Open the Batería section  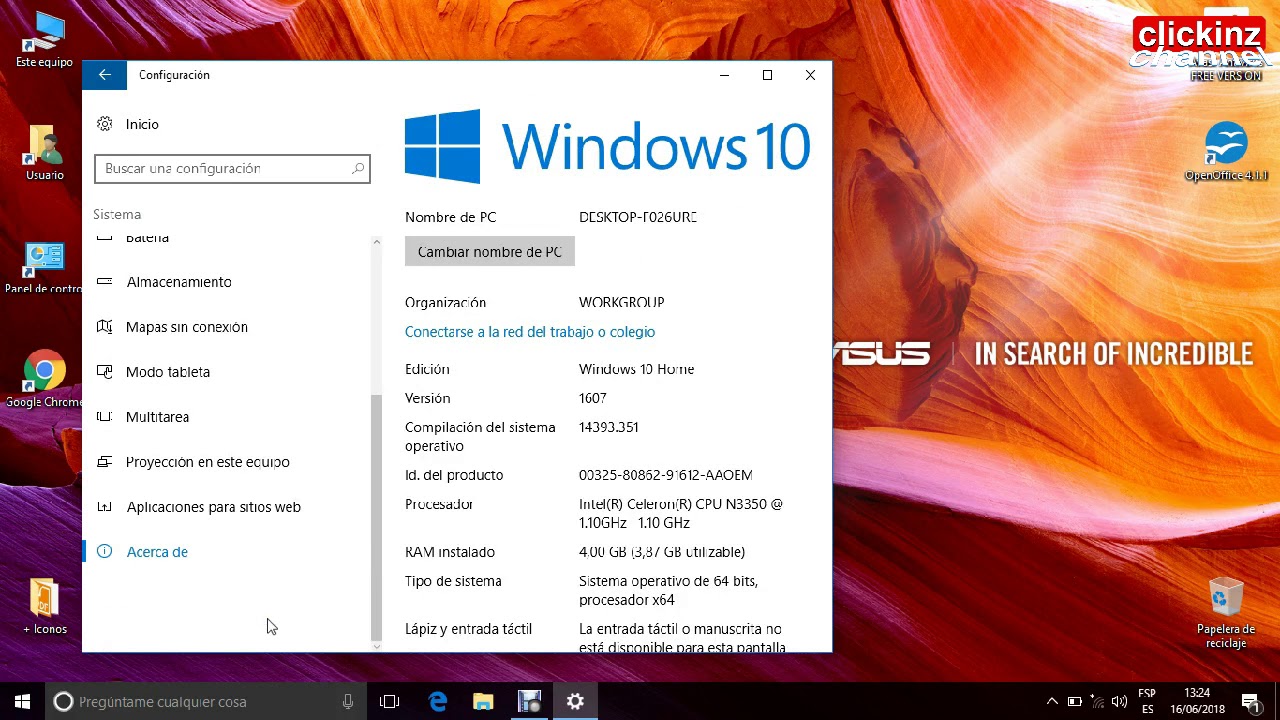(x=147, y=239)
